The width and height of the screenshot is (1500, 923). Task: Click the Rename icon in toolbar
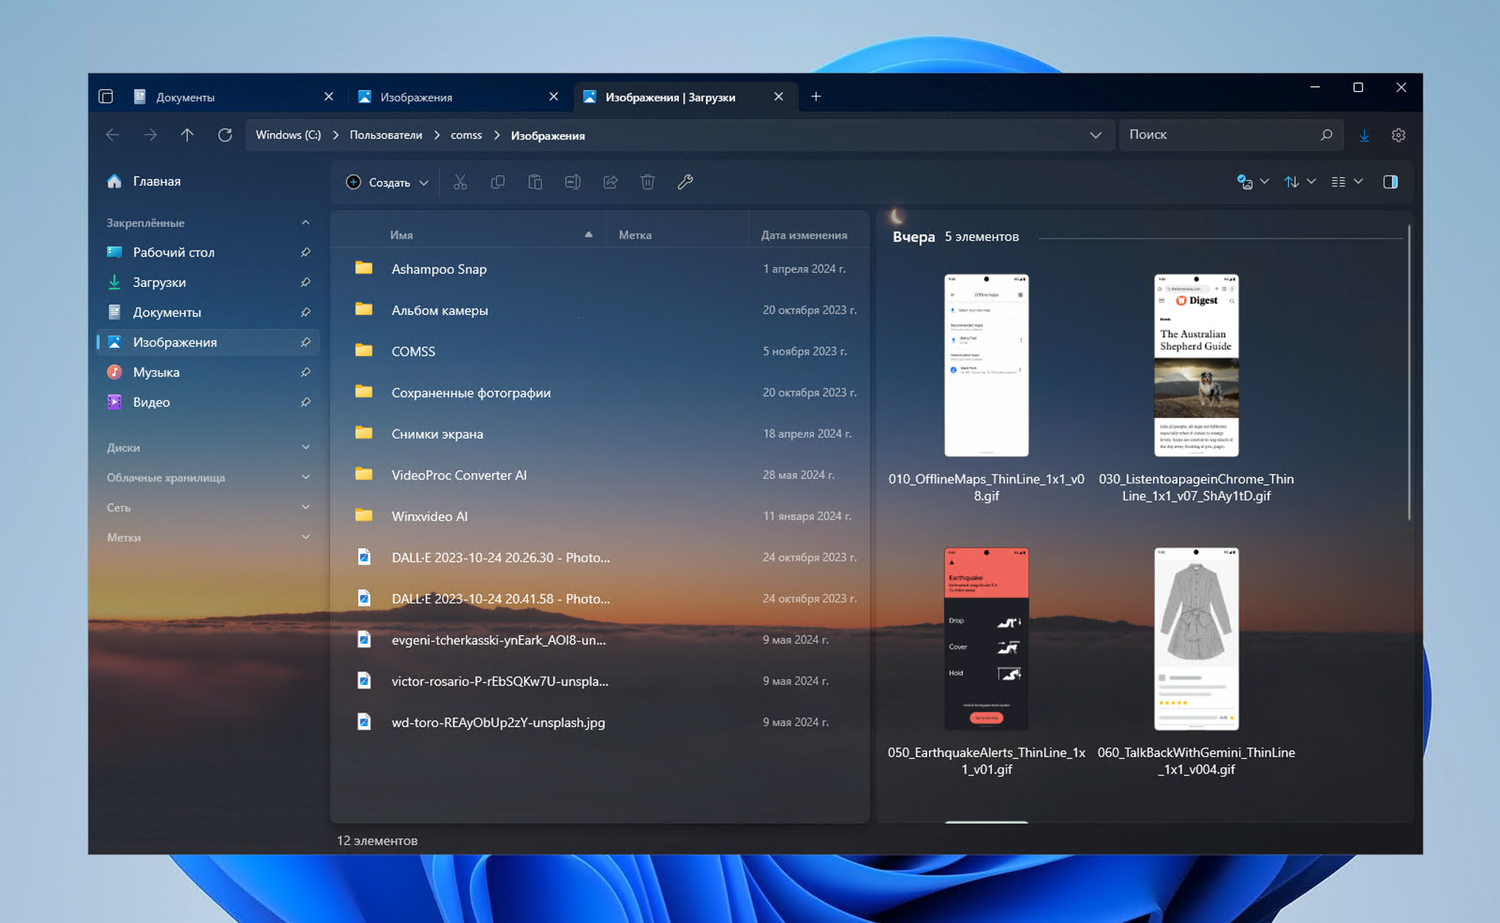[573, 182]
